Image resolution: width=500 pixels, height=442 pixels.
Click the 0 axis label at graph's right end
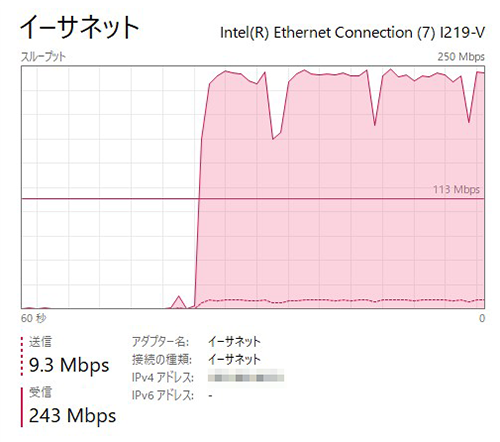tap(482, 318)
